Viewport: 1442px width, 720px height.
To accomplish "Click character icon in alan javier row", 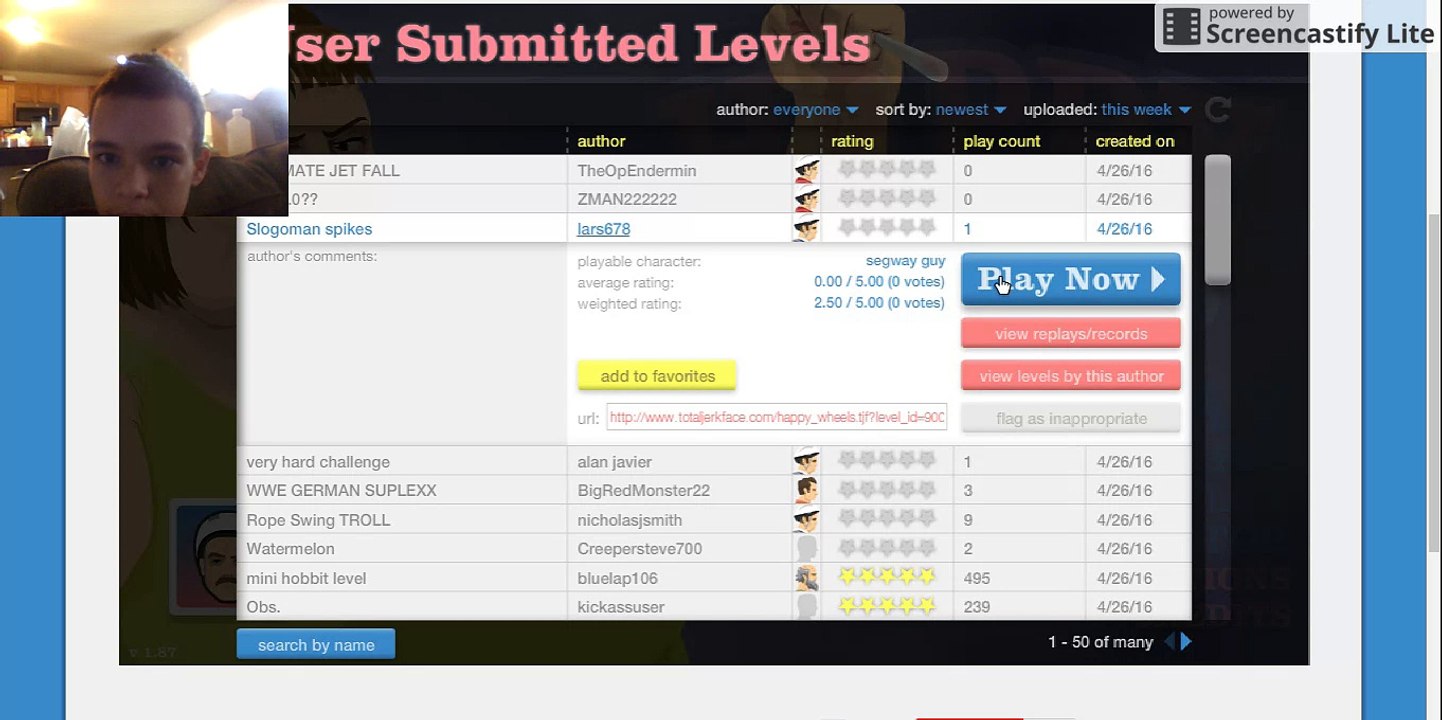I will click(x=806, y=461).
